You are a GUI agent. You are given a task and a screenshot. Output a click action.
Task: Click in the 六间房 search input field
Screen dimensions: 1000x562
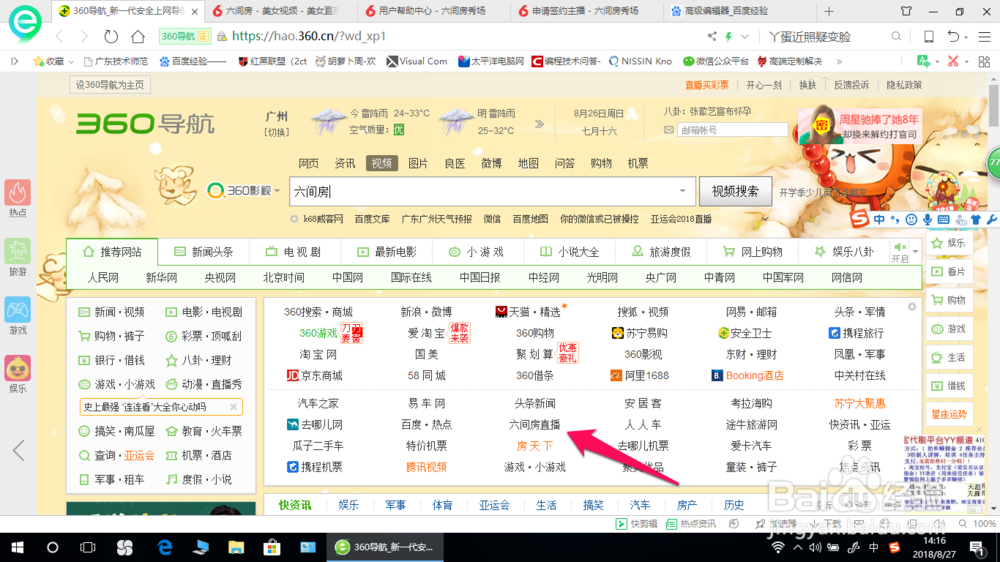point(490,191)
